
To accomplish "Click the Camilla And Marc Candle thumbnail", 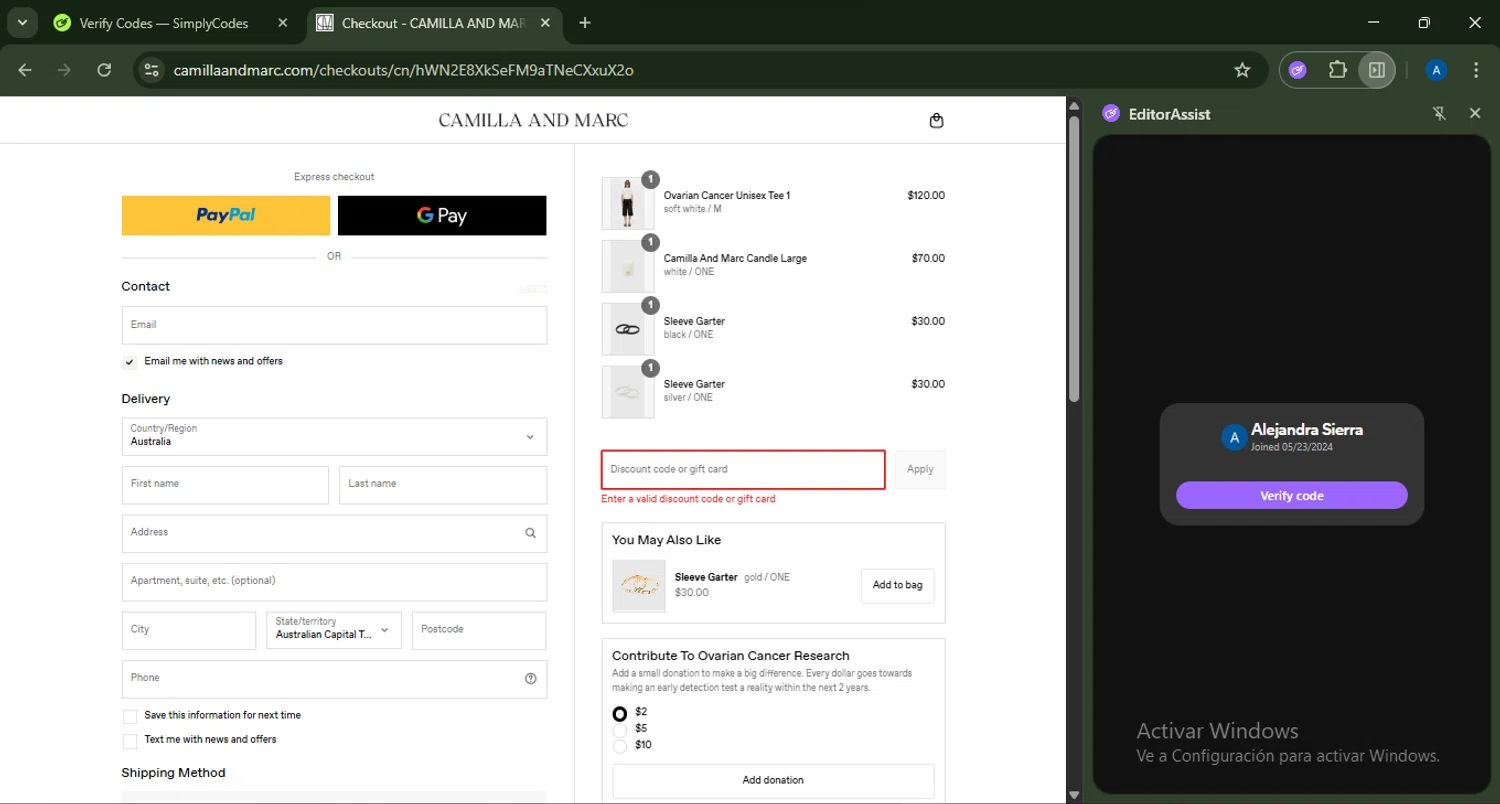I will pyautogui.click(x=628, y=266).
